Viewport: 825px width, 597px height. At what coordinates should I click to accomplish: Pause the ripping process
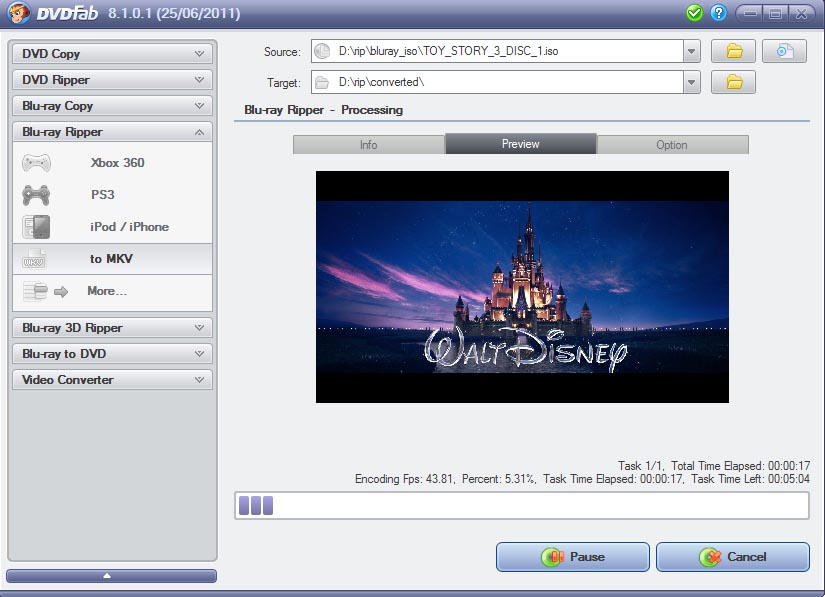573,557
